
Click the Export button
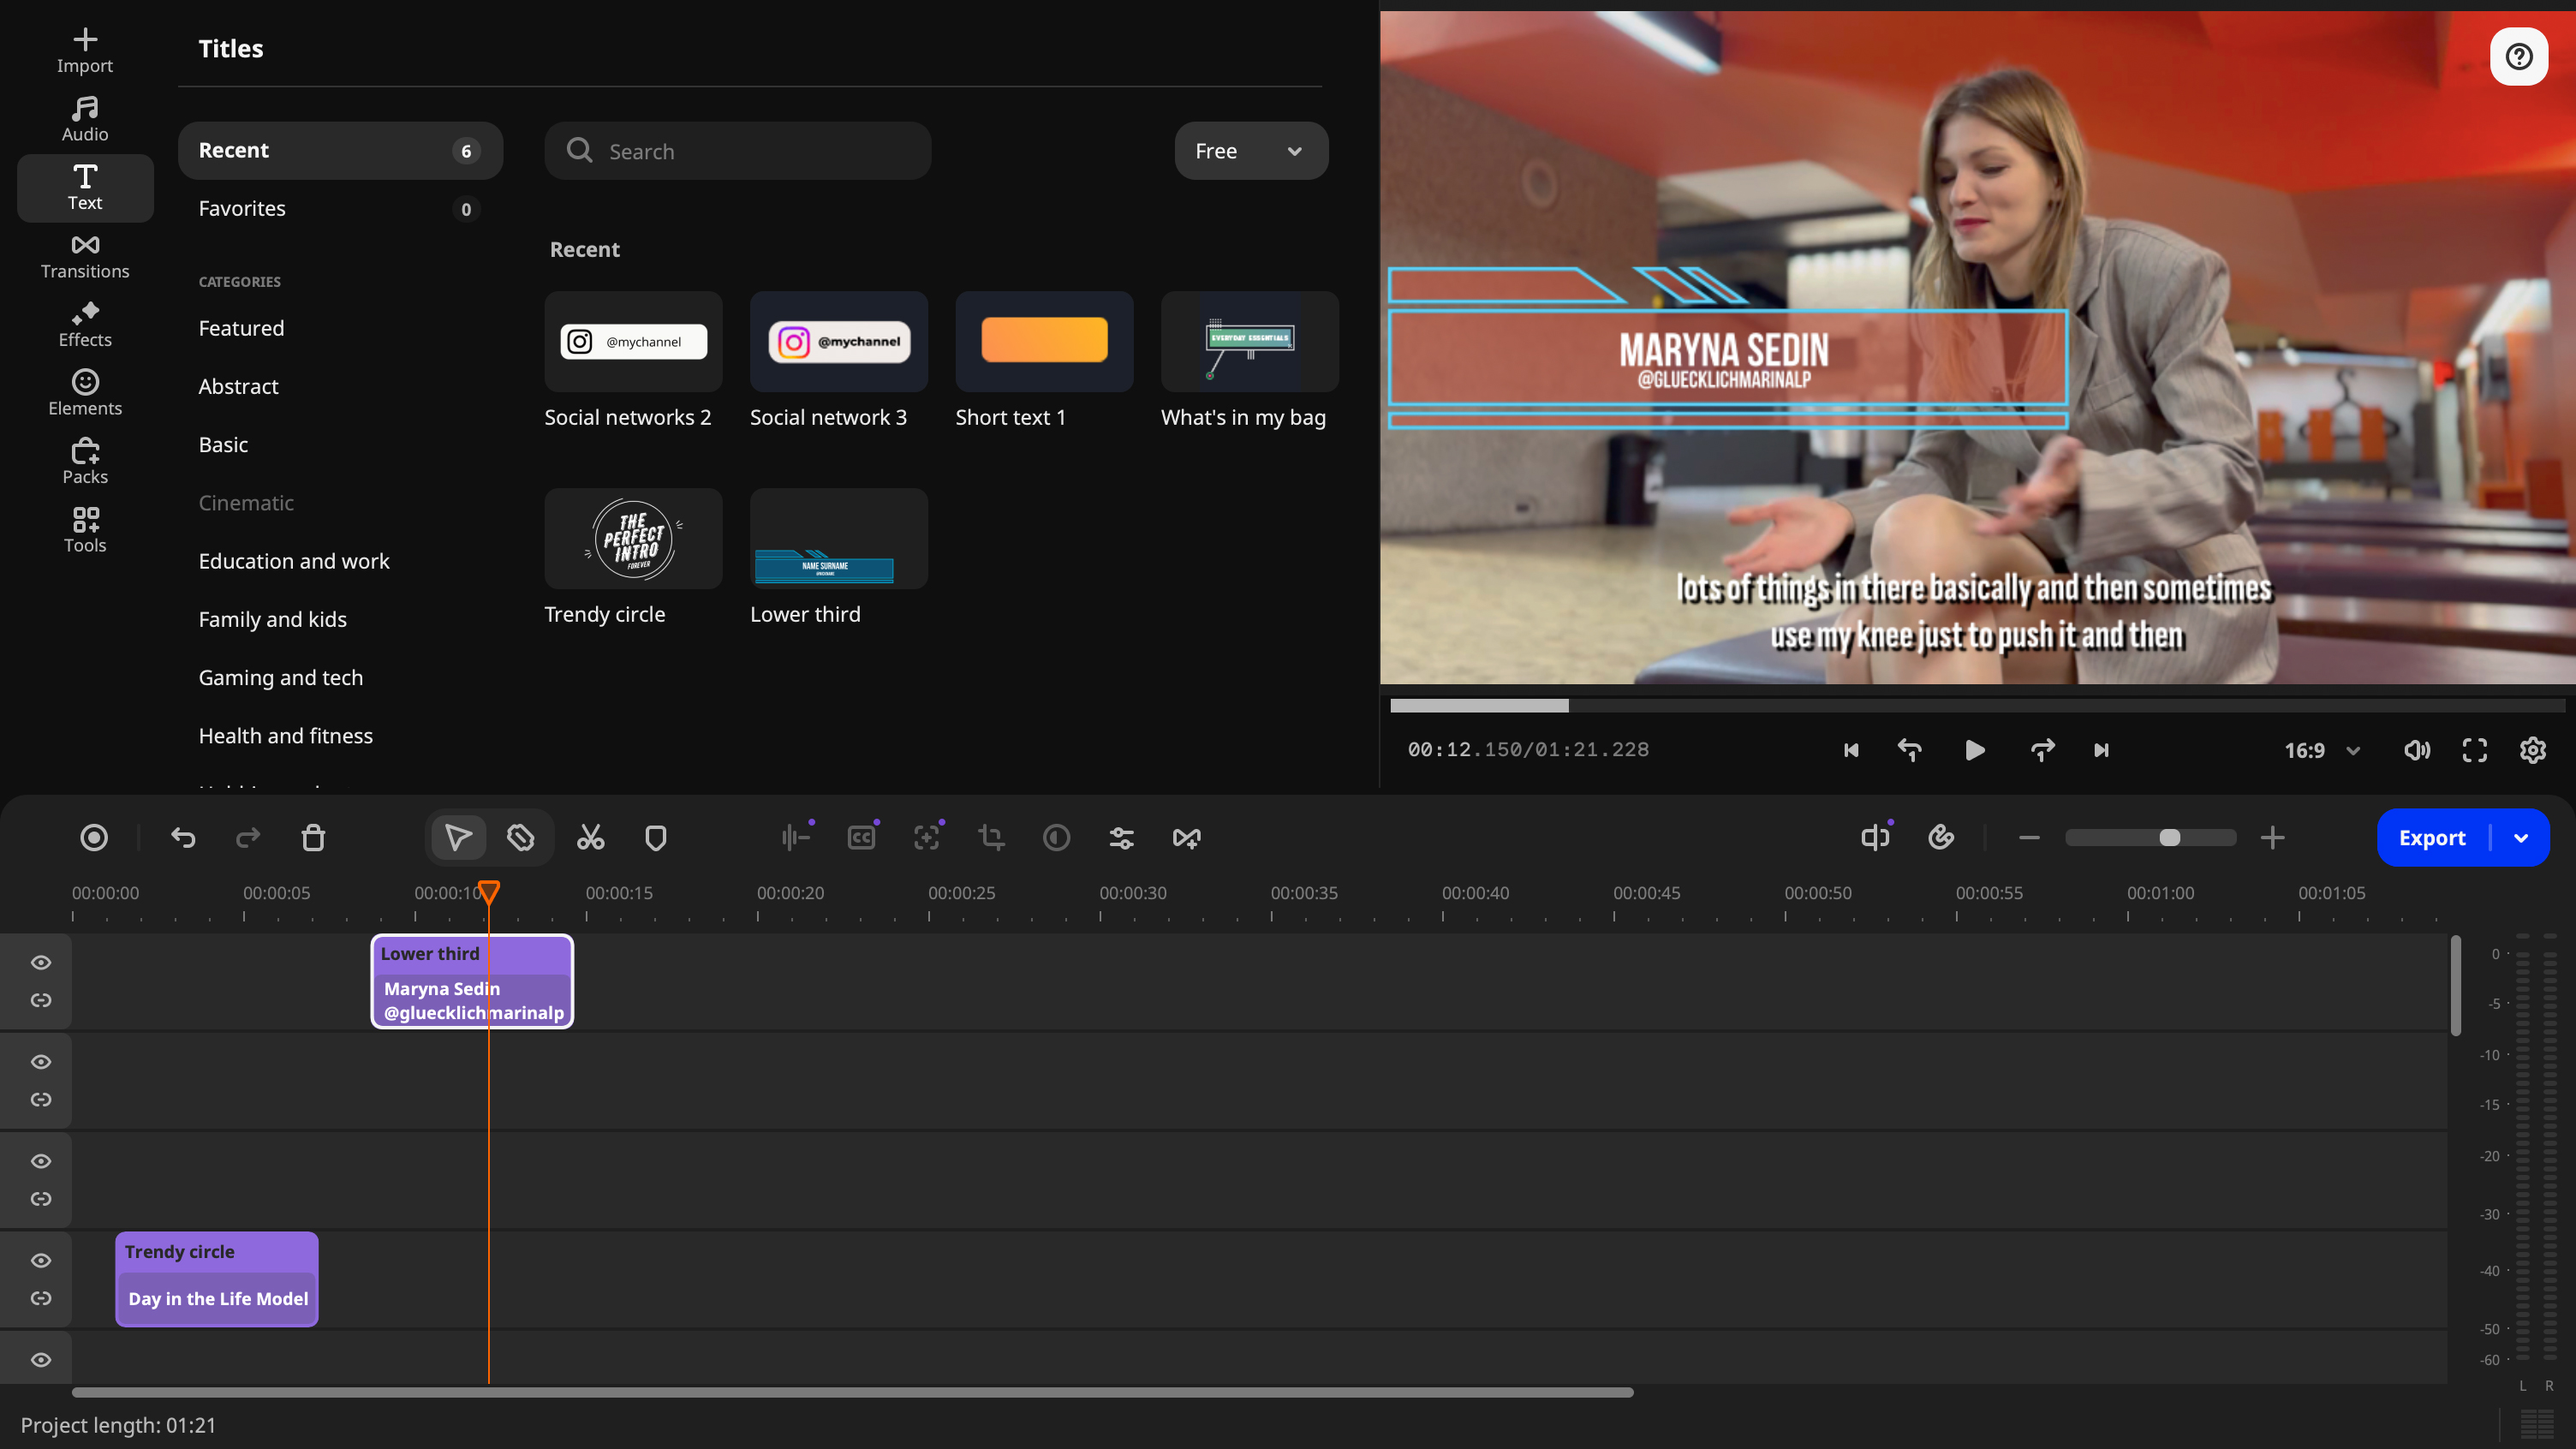(2432, 837)
